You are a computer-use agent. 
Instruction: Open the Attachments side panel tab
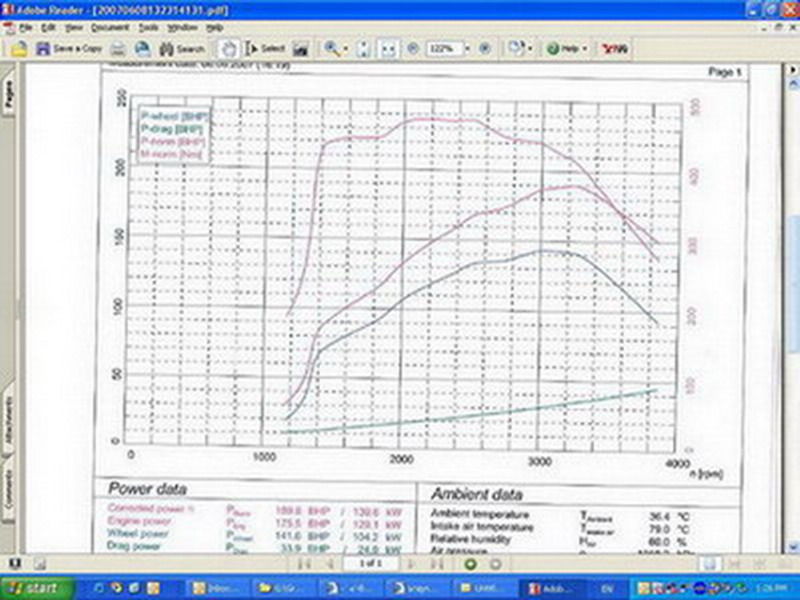coord(9,422)
